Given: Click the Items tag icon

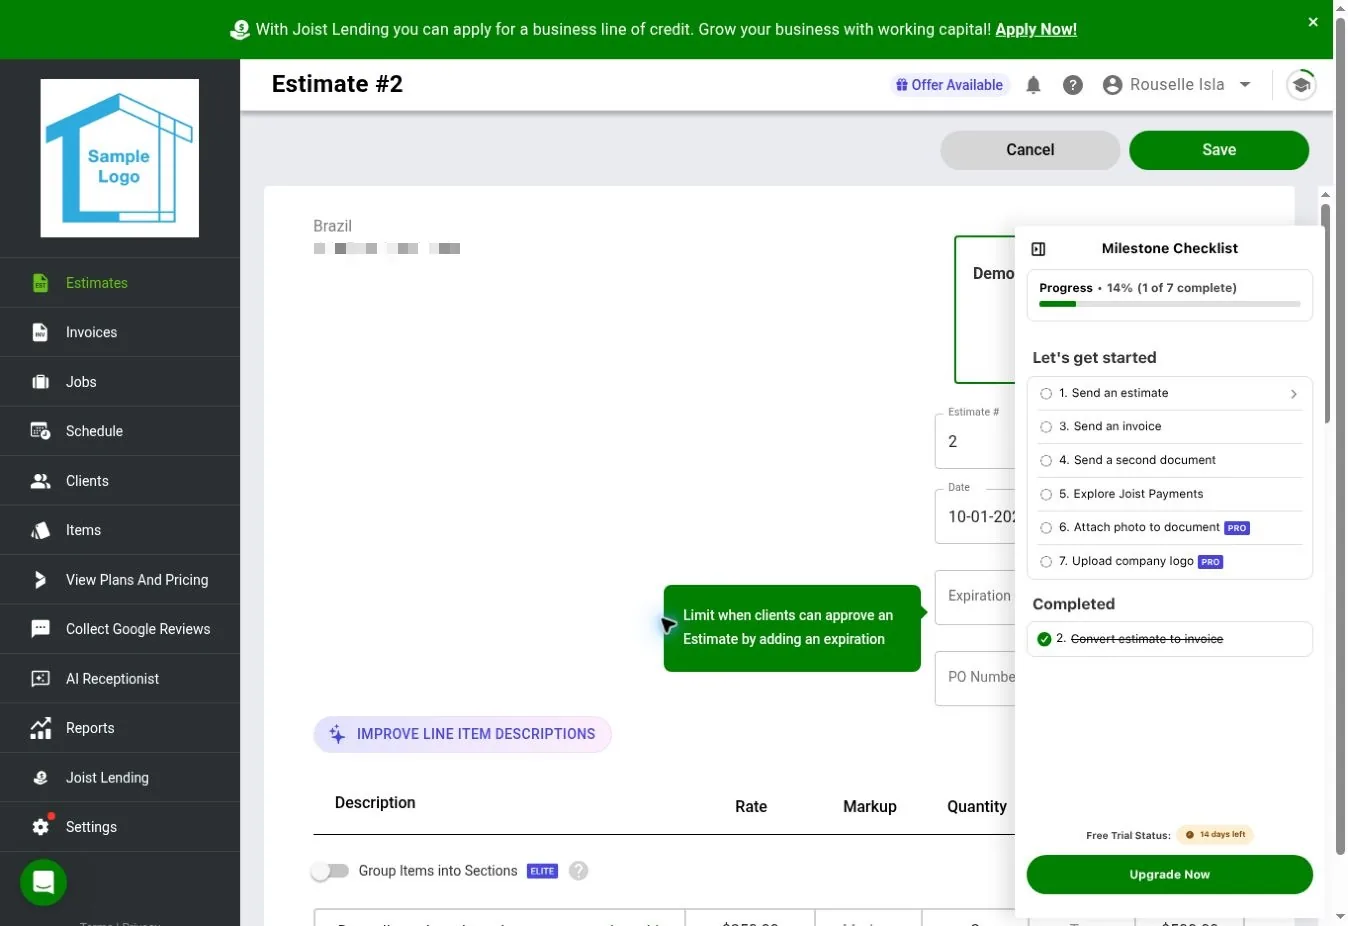Looking at the screenshot, I should tap(40, 530).
